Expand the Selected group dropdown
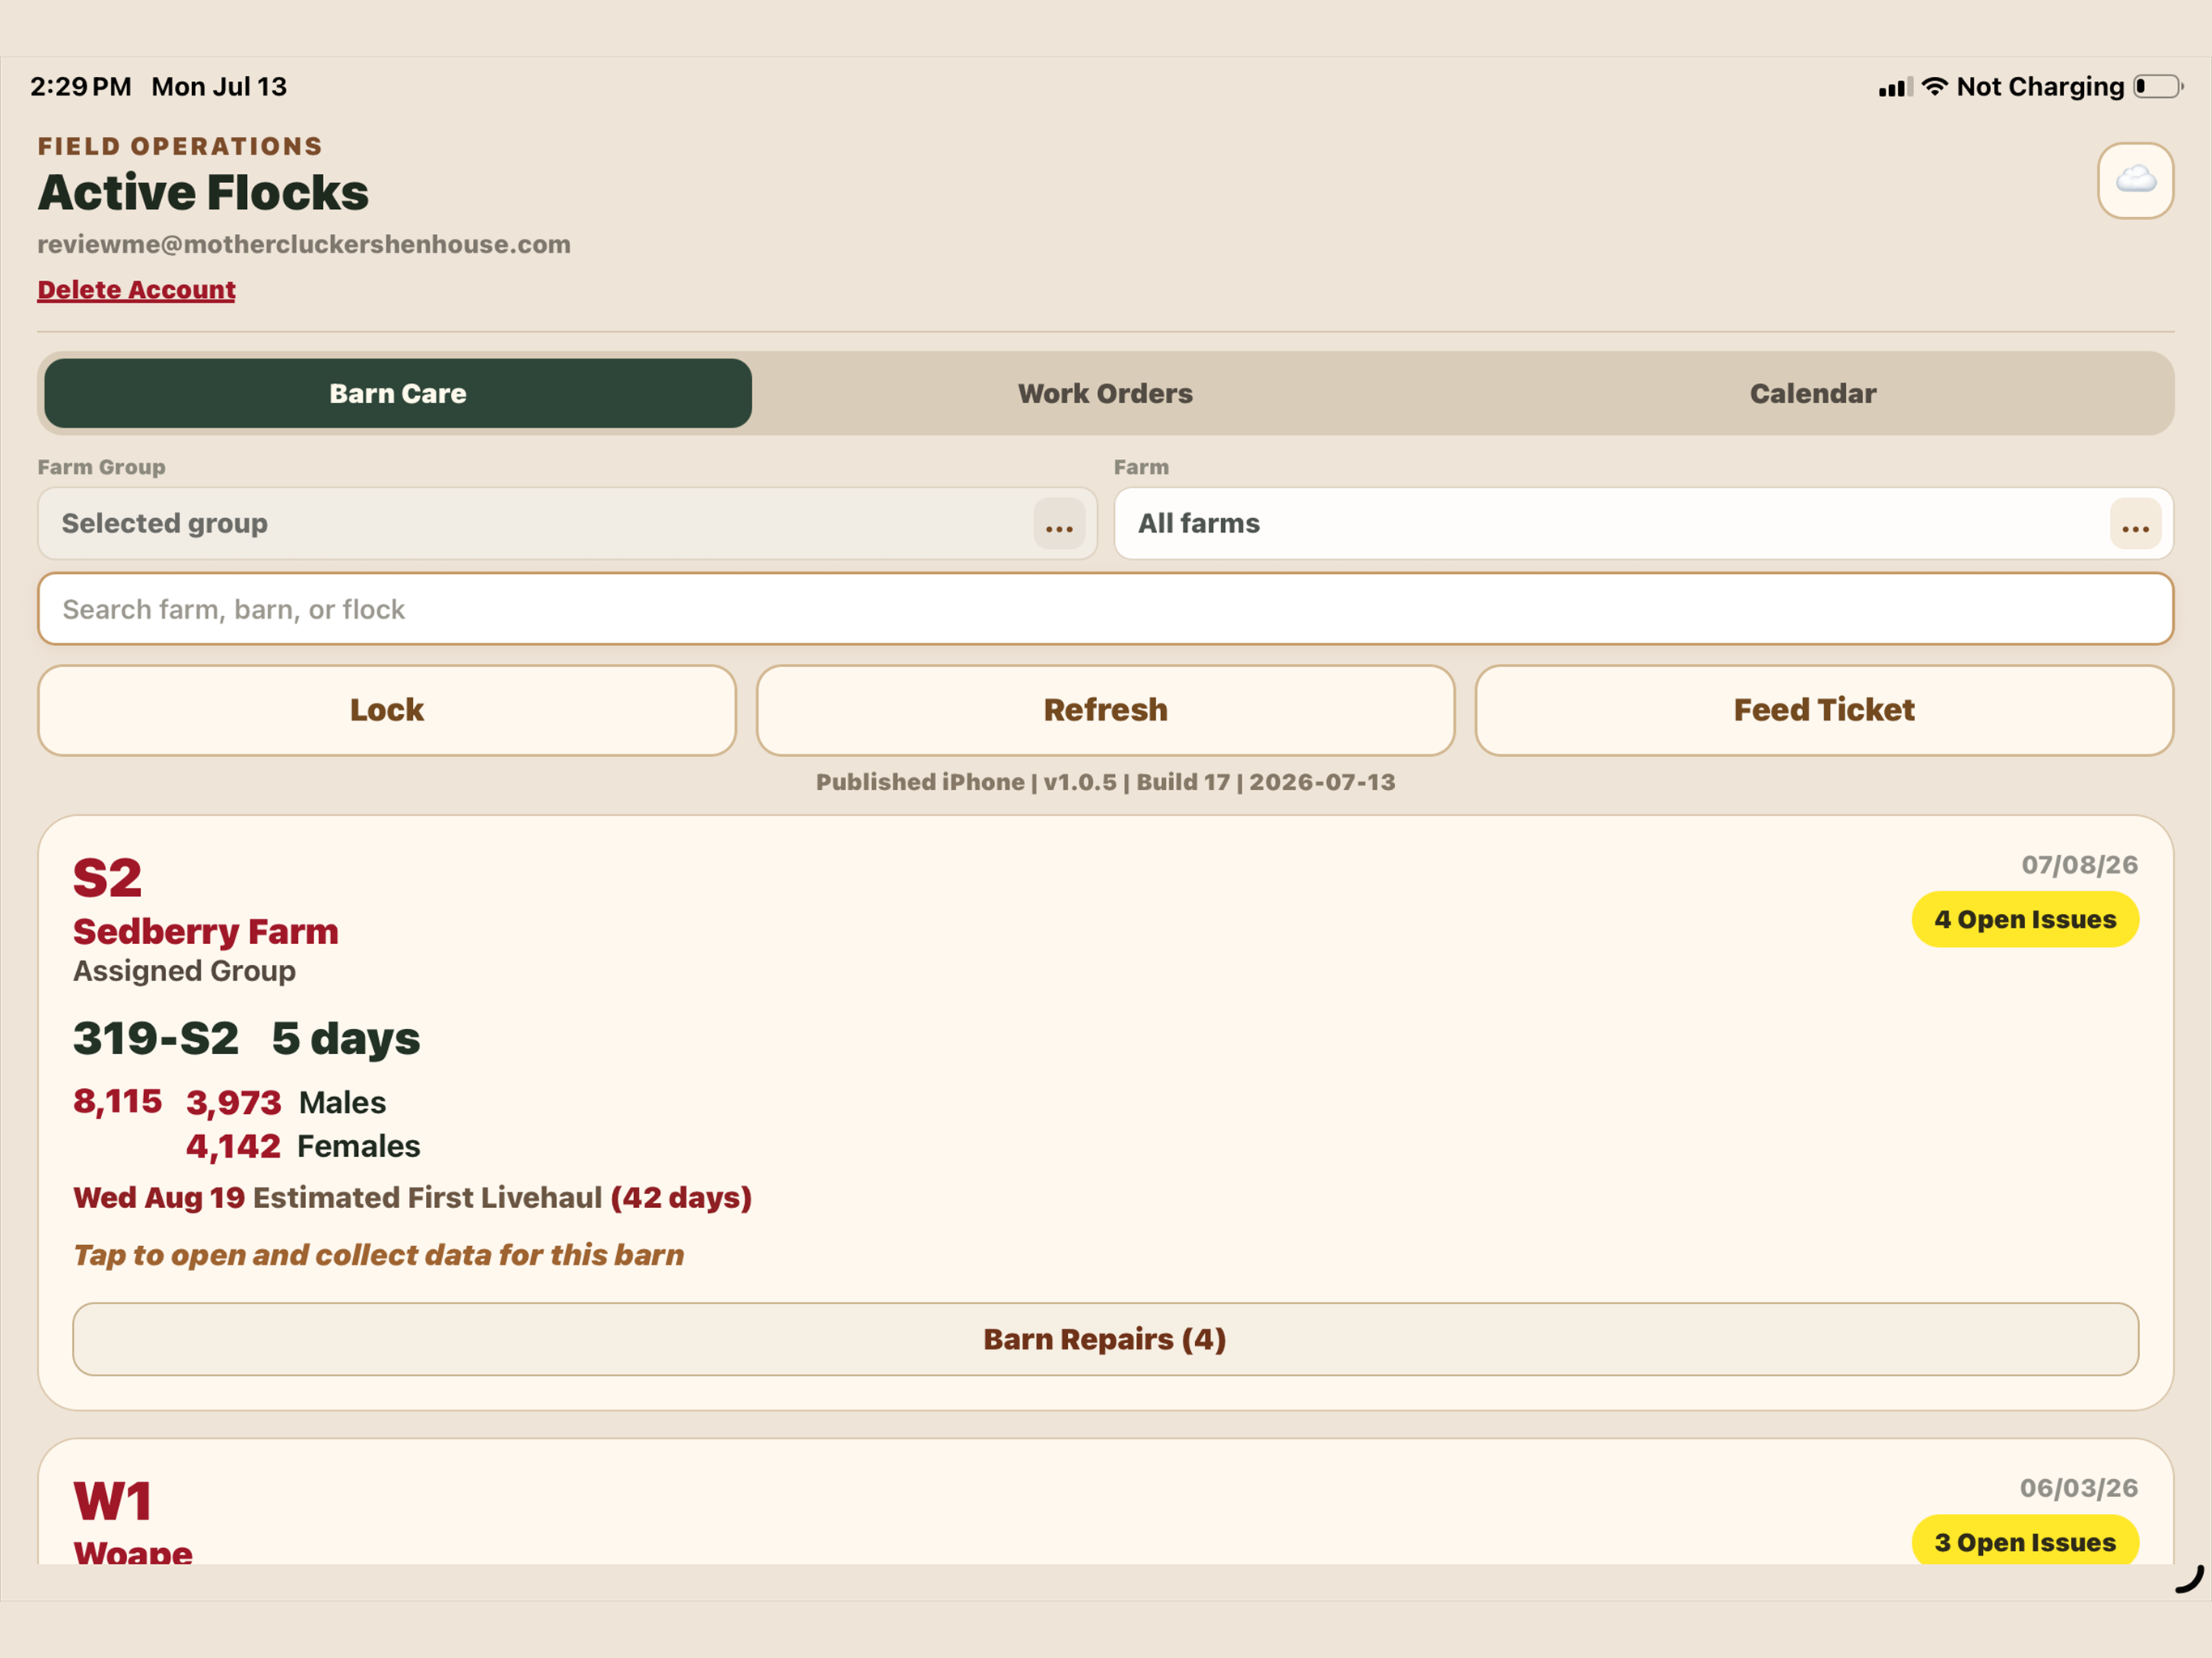The width and height of the screenshot is (2212, 1658). pyautogui.click(x=567, y=524)
